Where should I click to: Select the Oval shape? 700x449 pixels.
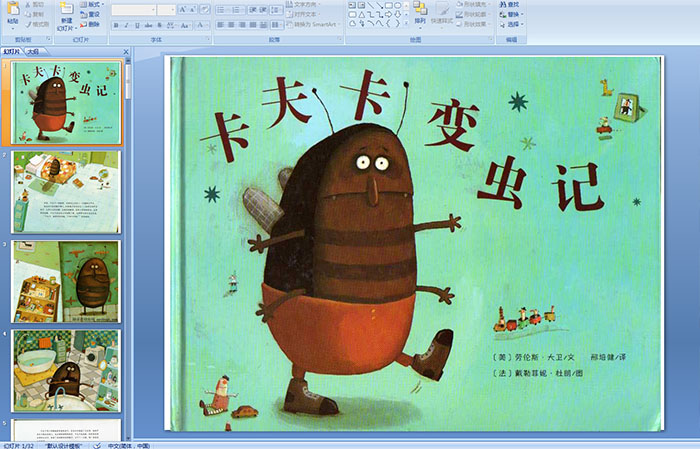coord(398,5)
